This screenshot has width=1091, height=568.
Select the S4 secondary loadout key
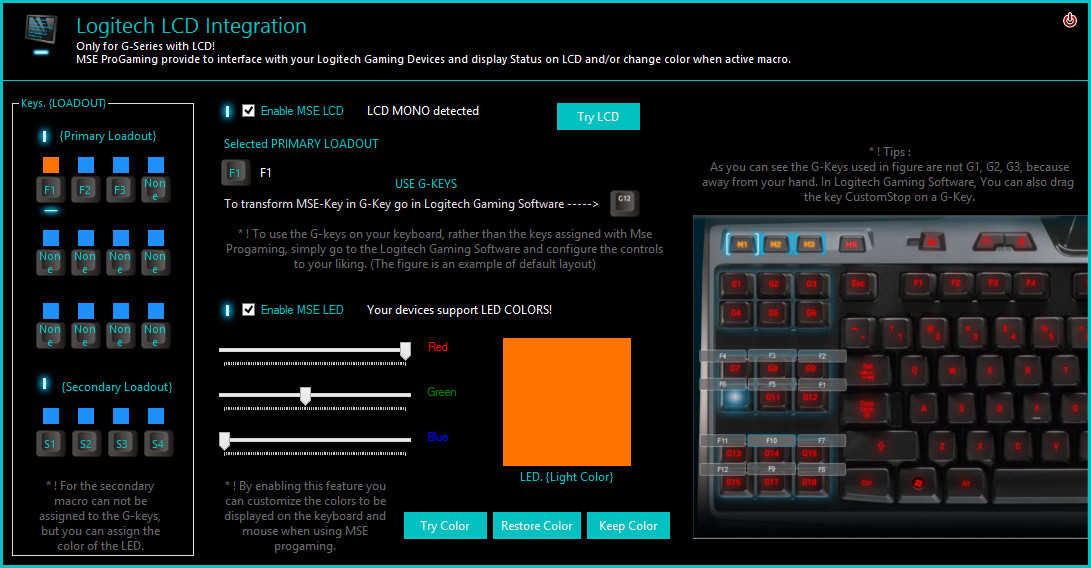[158, 443]
